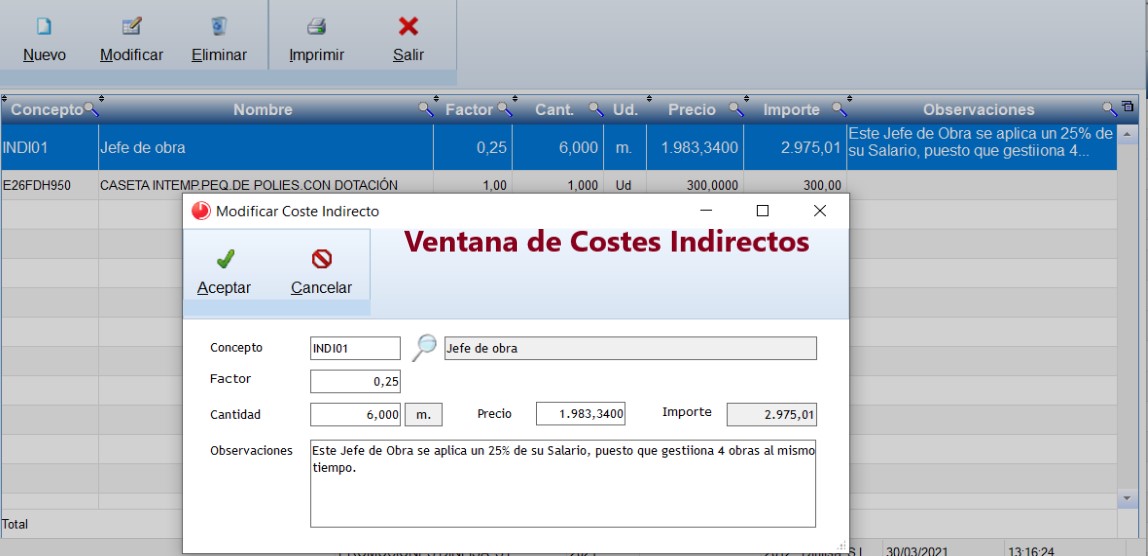Click the Modificar edit icon in toolbar

131,27
